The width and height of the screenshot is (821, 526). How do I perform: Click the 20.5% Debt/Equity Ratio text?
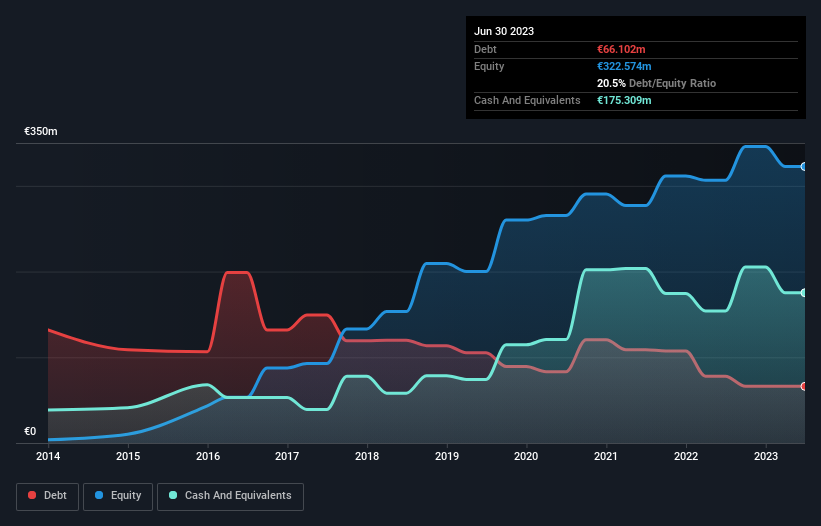click(x=656, y=83)
